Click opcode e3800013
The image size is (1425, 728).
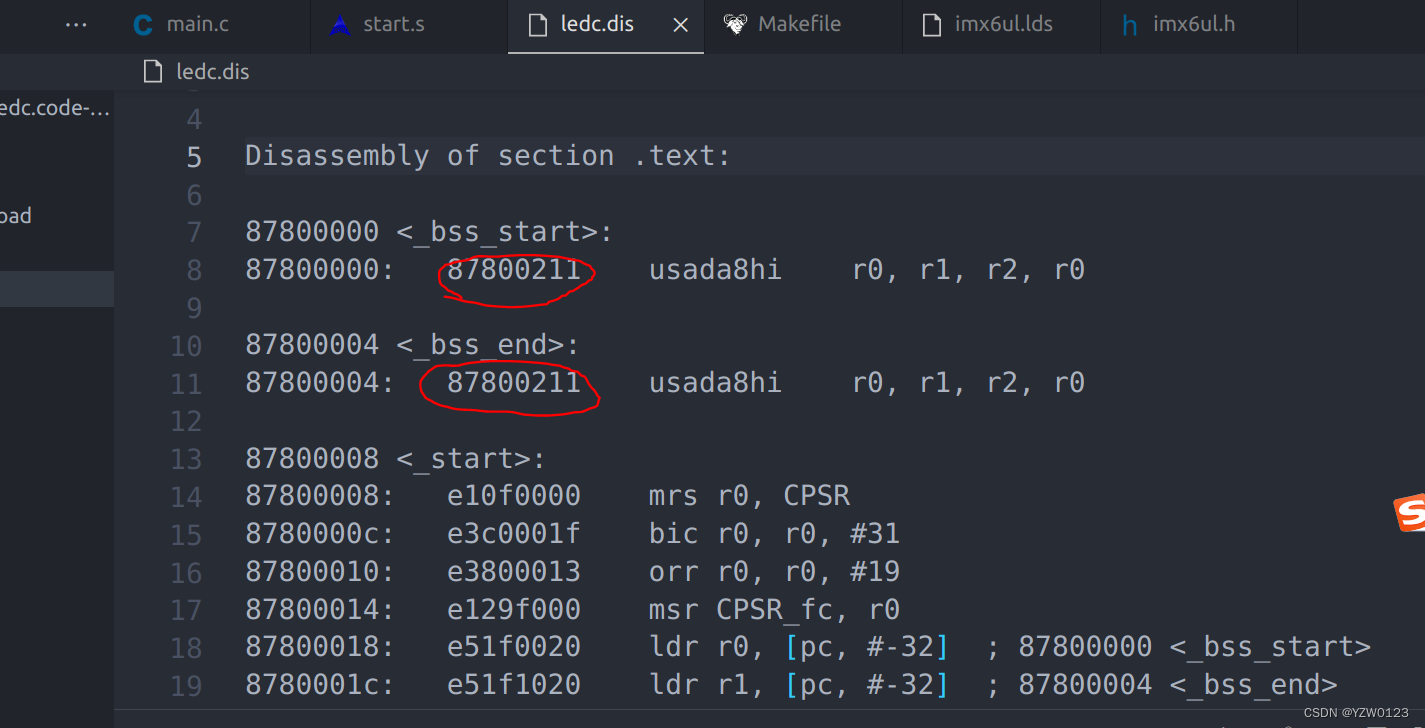tap(513, 572)
